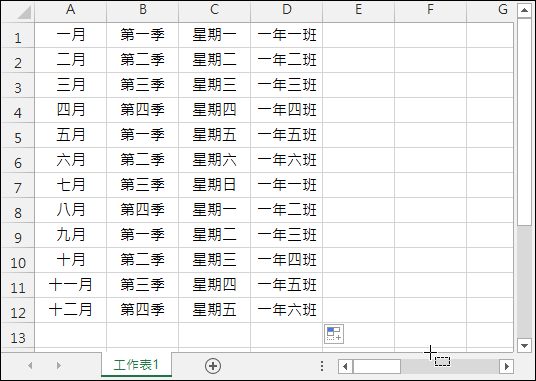Screen dimensions: 536x381
Task: Select 第三季 cell in row 11
Action: pos(143,285)
